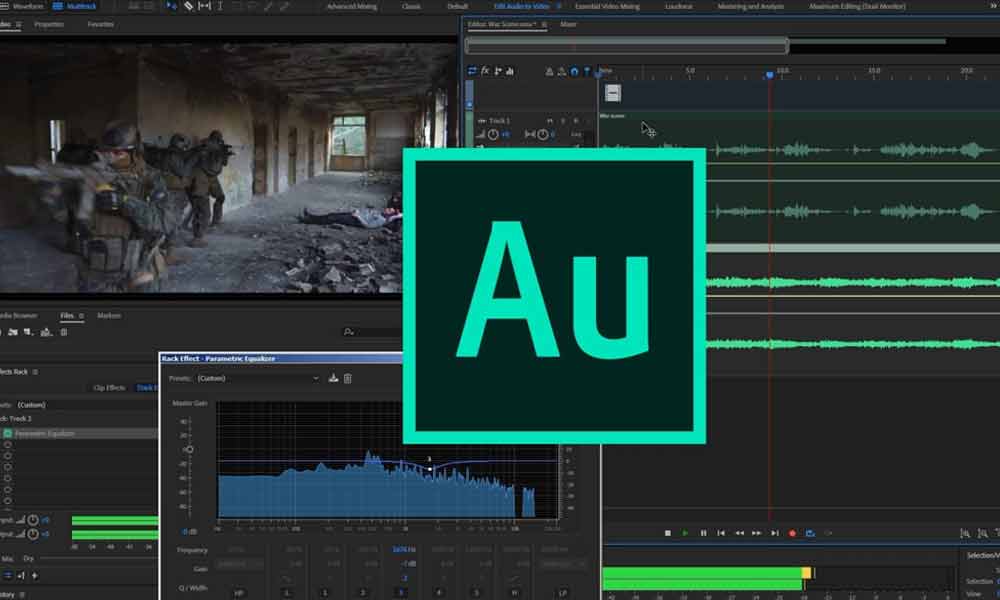Enable the HP high-pass band button
Screen dimensions: 1000x600
pos(239,593)
